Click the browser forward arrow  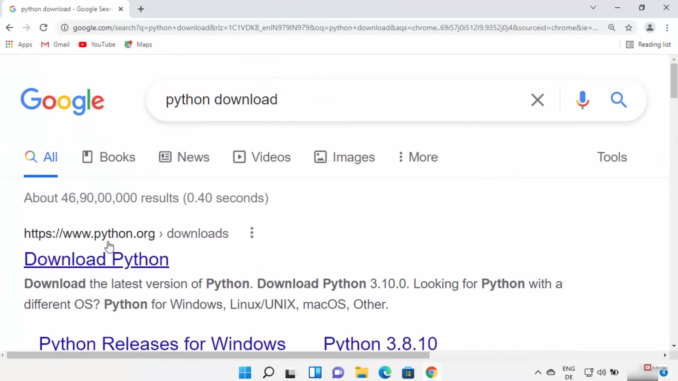(26, 28)
